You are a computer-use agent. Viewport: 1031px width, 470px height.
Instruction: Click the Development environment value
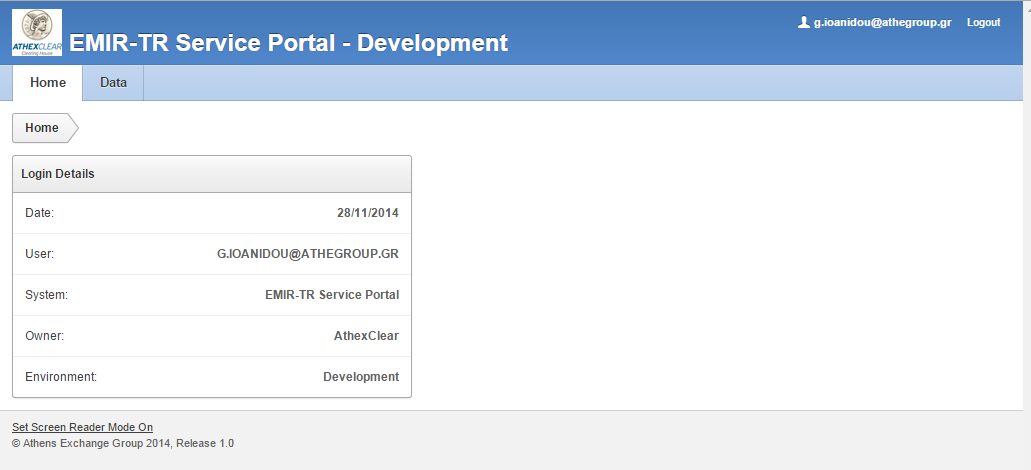361,377
